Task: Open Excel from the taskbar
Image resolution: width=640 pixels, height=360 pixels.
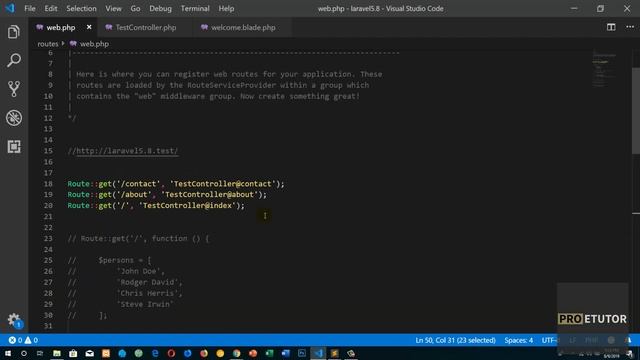Action: [269, 353]
